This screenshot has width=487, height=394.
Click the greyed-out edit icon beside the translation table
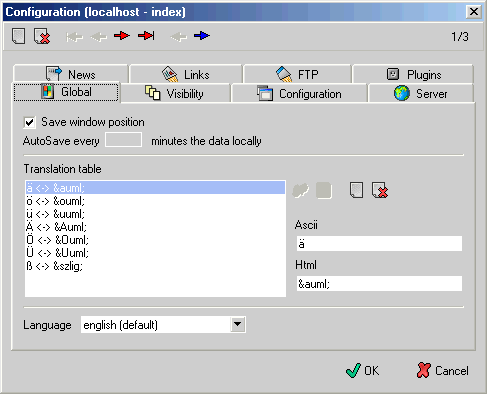pyautogui.click(x=300, y=190)
